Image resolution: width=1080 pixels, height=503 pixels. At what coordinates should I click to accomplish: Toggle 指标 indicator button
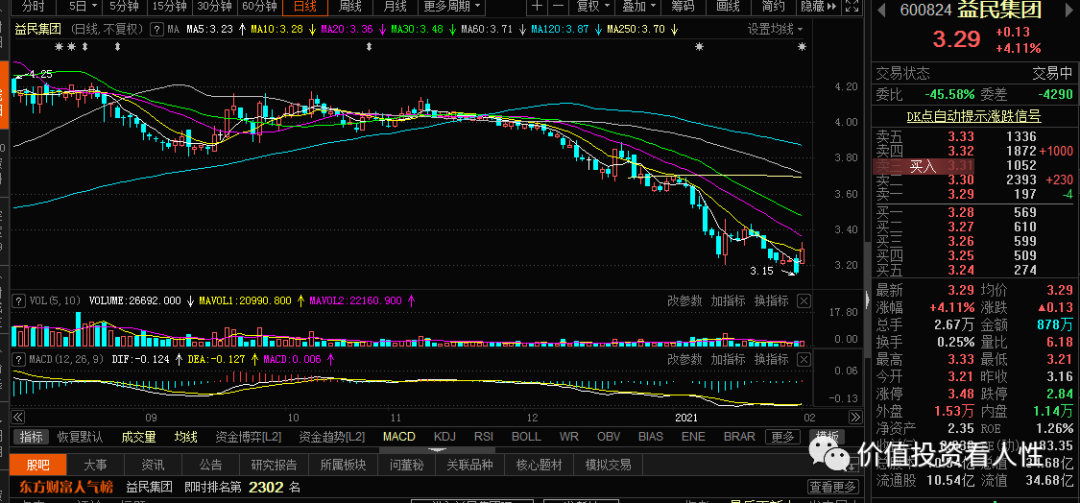[31, 437]
